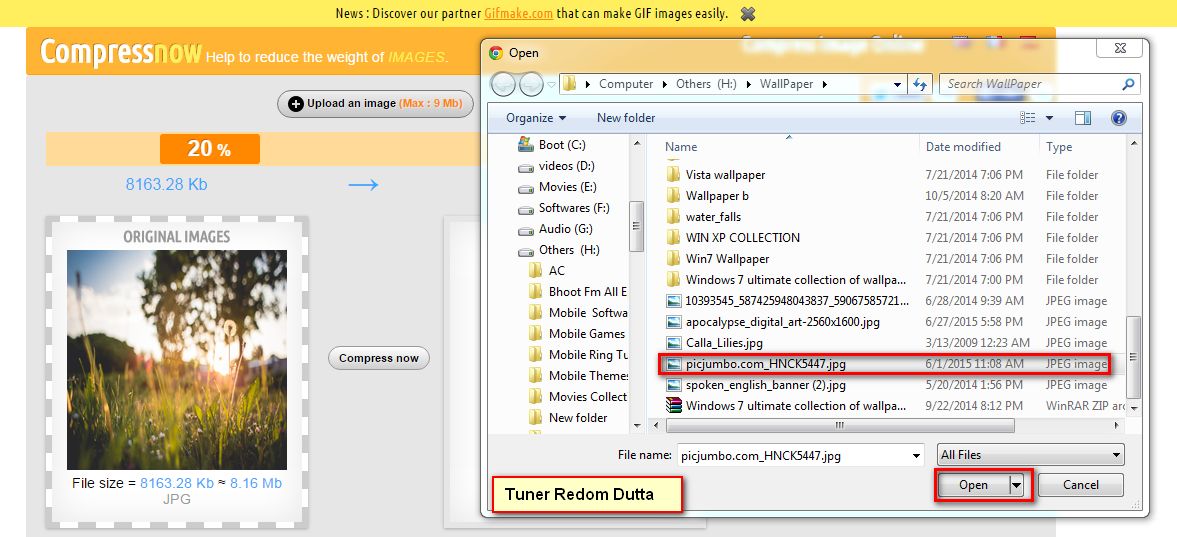The width and height of the screenshot is (1177, 537).
Task: Click the Compressnow logo
Action: pyautogui.click(x=120, y=52)
